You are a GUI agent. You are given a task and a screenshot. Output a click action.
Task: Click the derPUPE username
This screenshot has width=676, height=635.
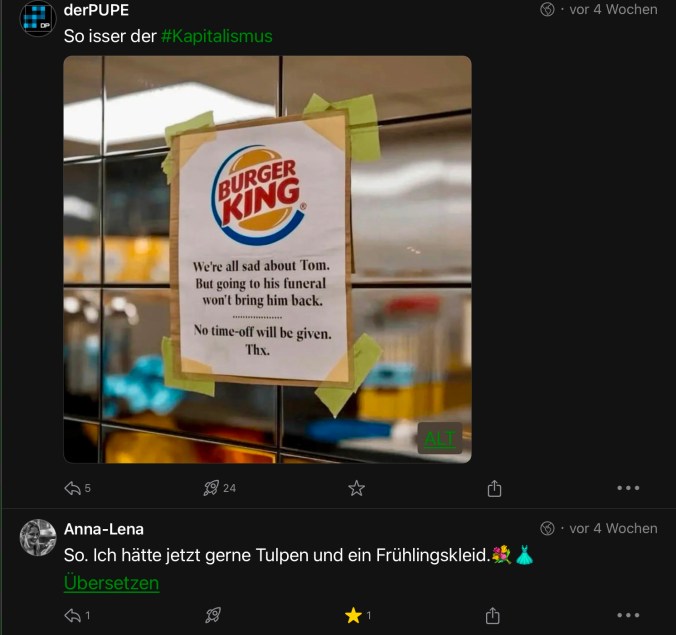[x=96, y=10]
